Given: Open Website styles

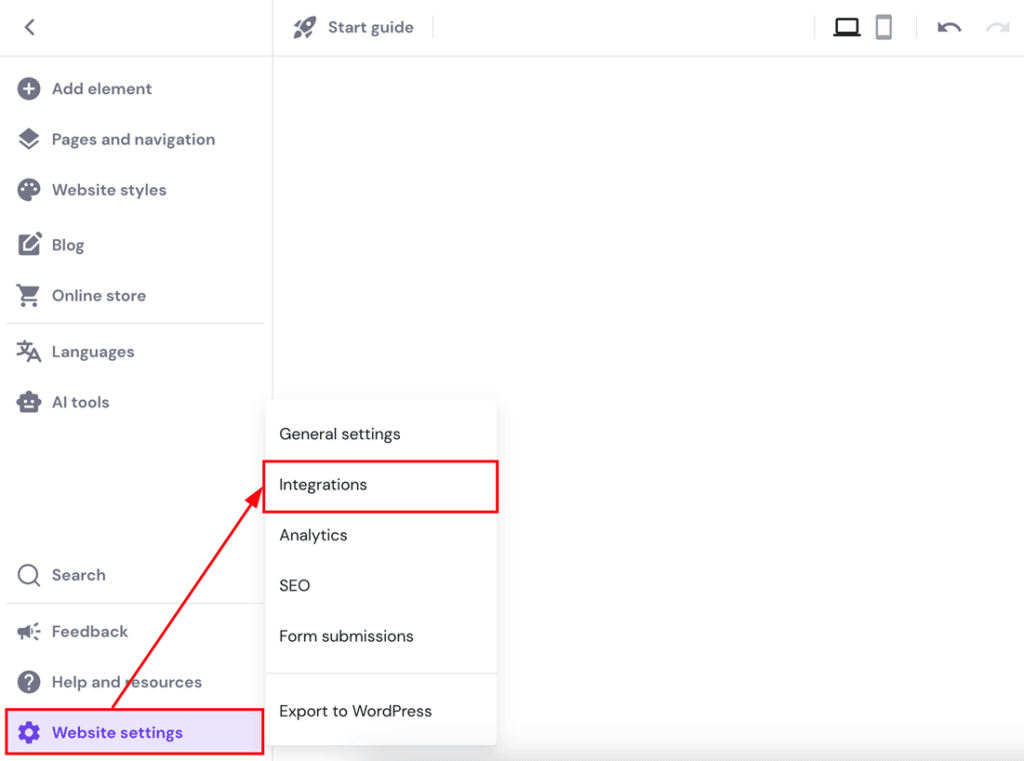Looking at the screenshot, I should coord(29,190).
